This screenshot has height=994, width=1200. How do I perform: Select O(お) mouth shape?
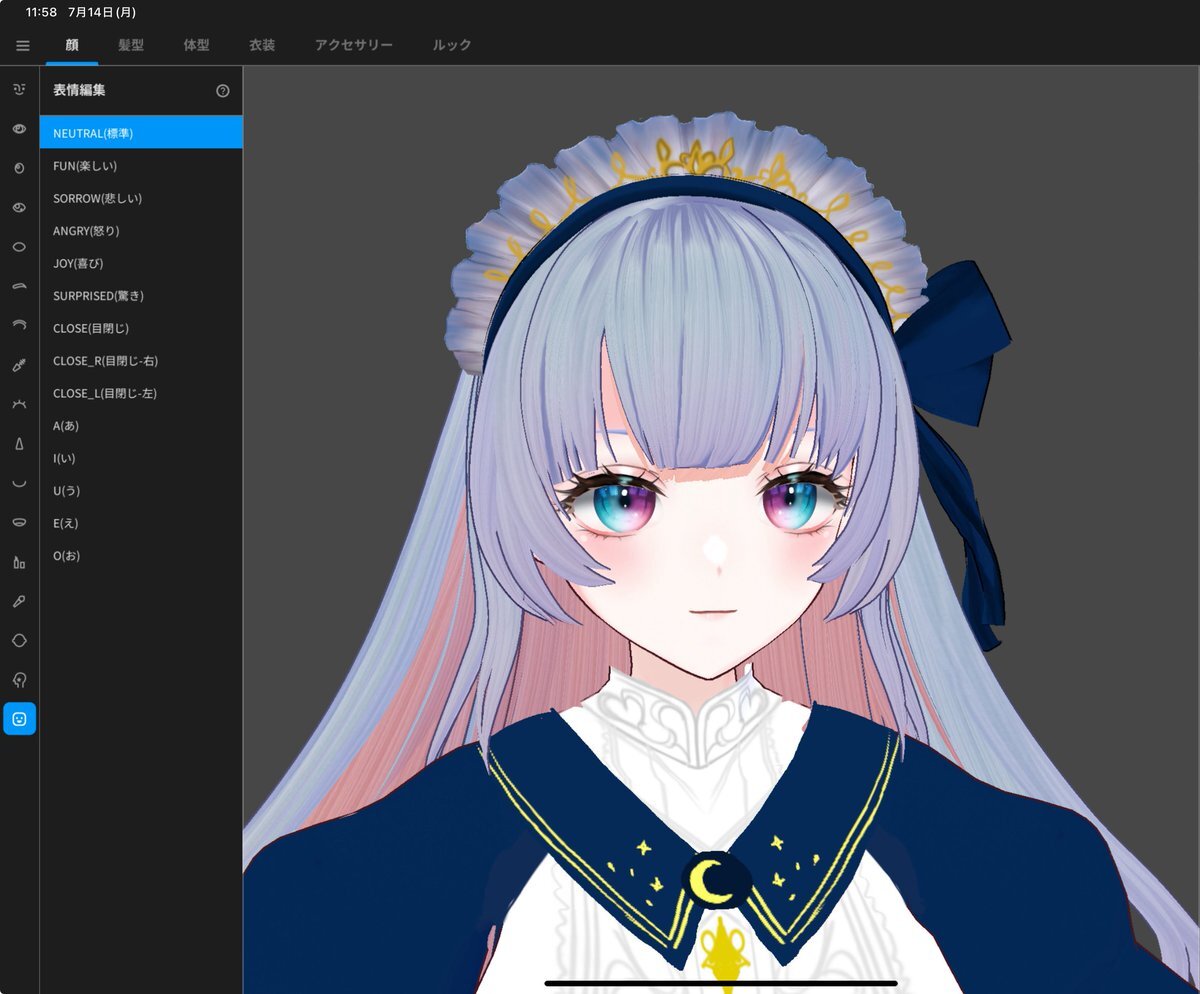pyautogui.click(x=141, y=556)
